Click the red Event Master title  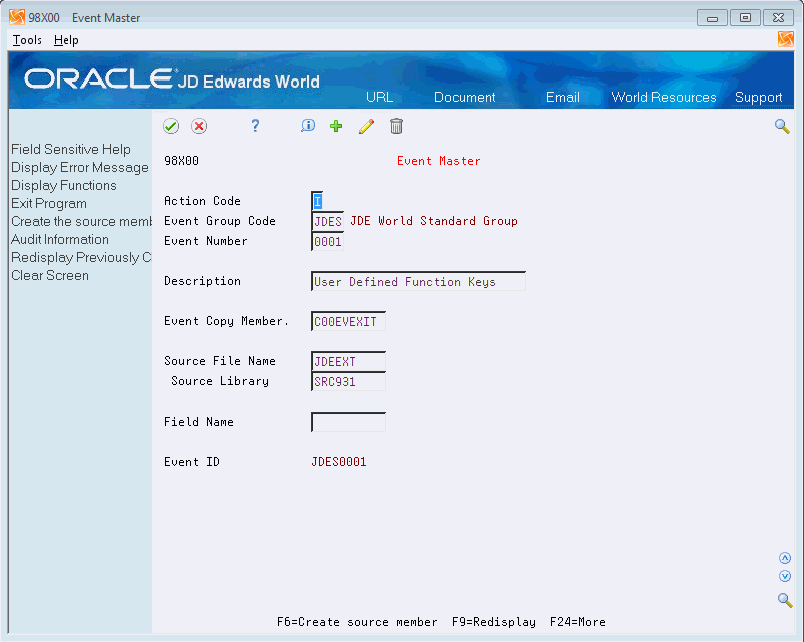tap(438, 161)
